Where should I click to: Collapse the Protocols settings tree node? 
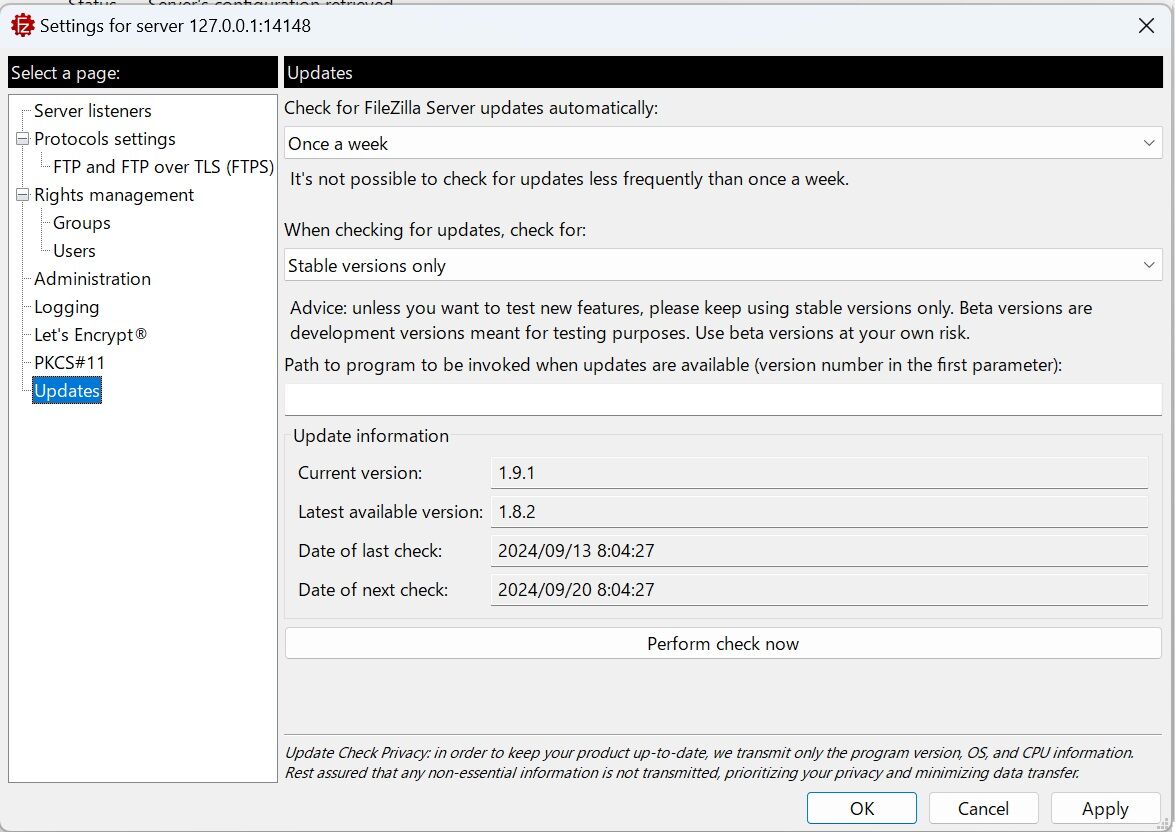[22, 139]
